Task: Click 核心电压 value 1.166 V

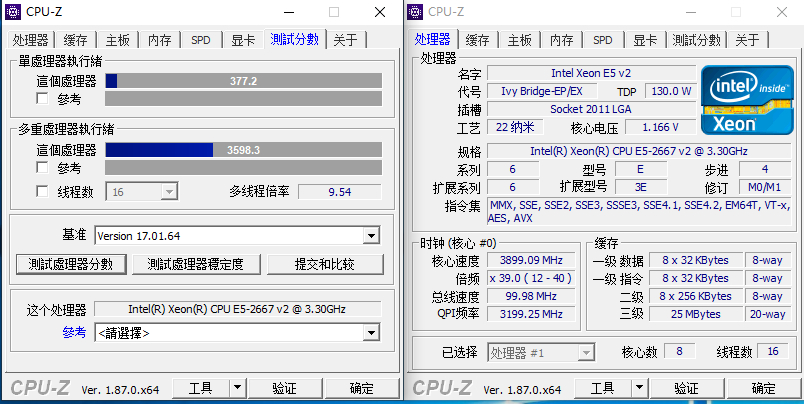Action: (x=660, y=127)
